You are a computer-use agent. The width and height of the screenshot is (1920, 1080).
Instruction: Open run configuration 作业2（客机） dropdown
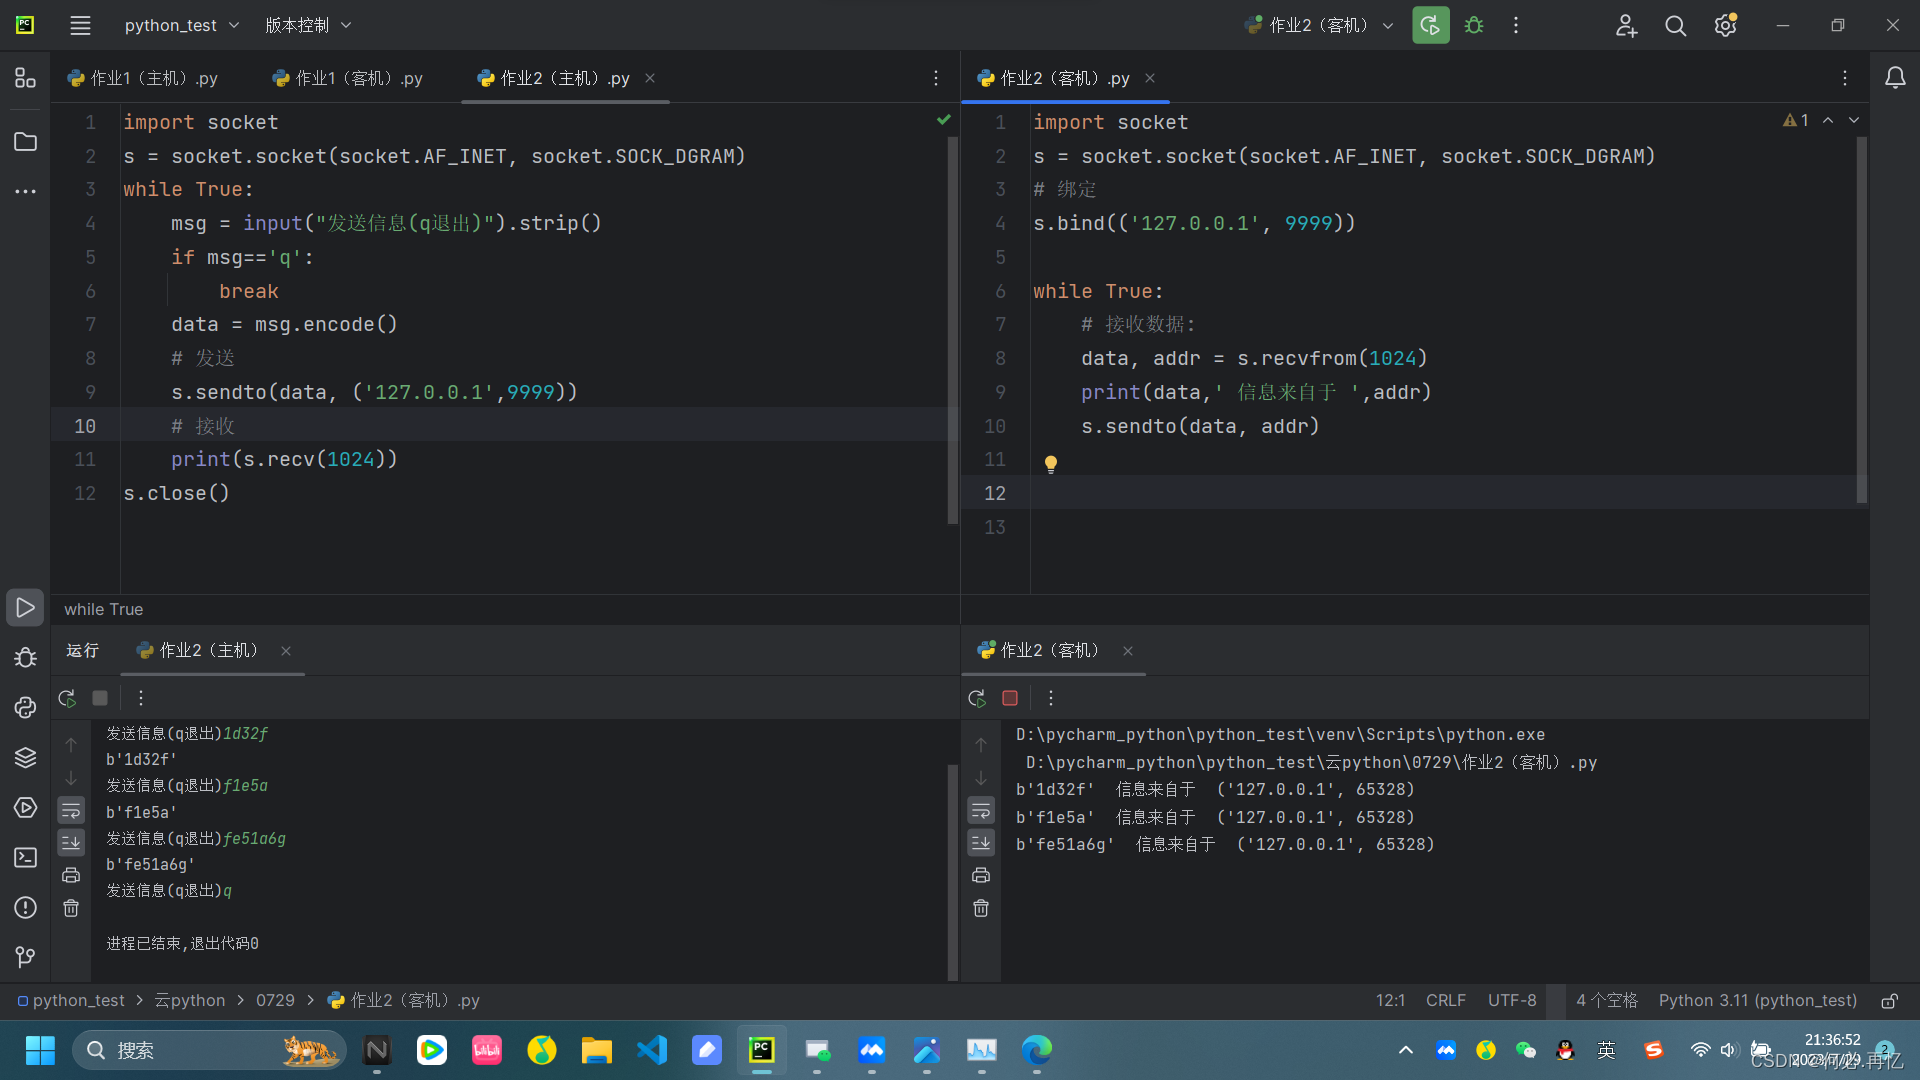click(x=1320, y=25)
